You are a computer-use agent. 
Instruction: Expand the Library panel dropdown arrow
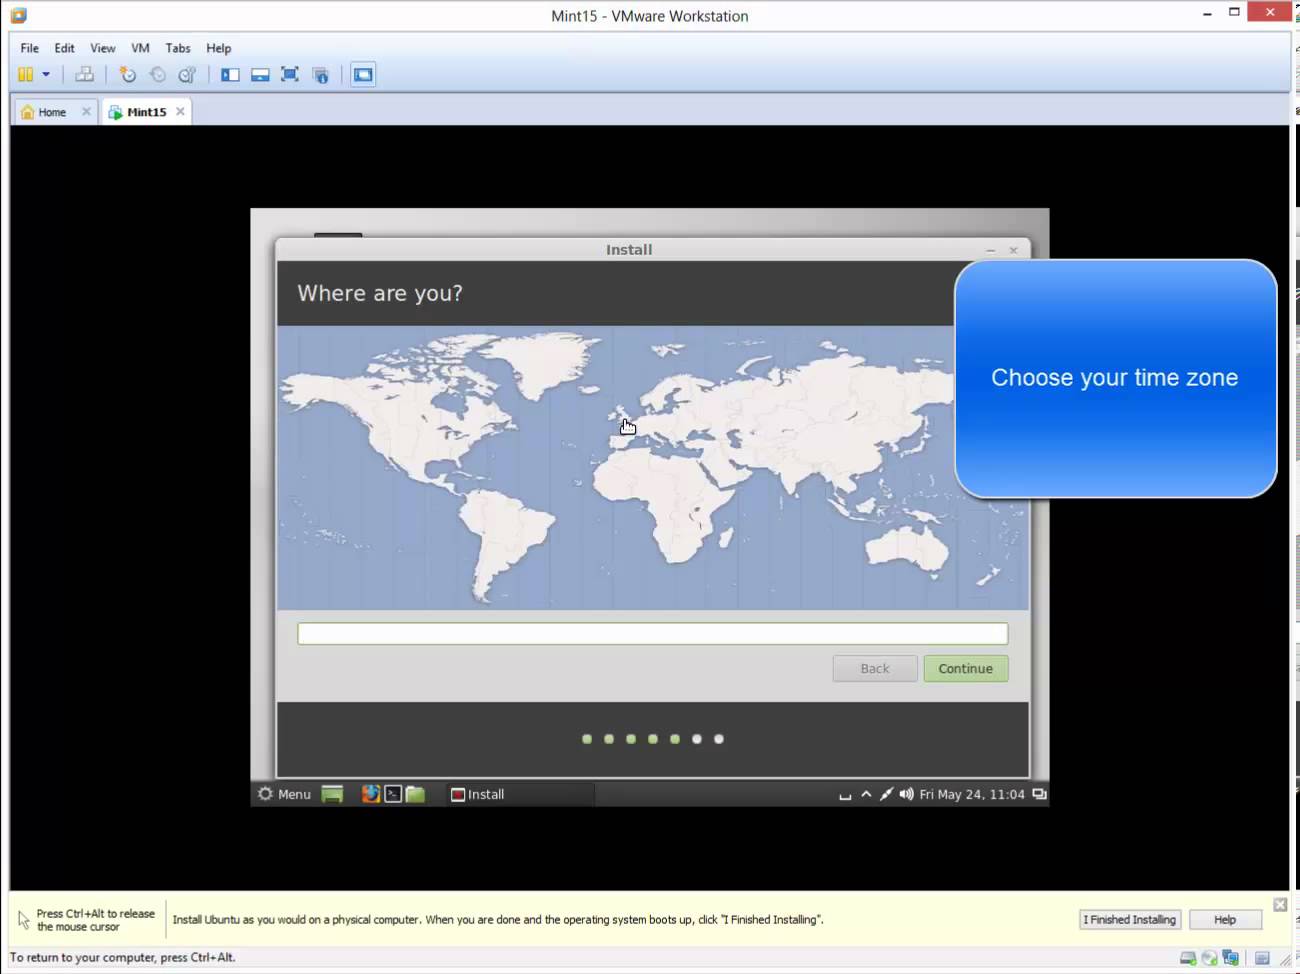[x=46, y=74]
